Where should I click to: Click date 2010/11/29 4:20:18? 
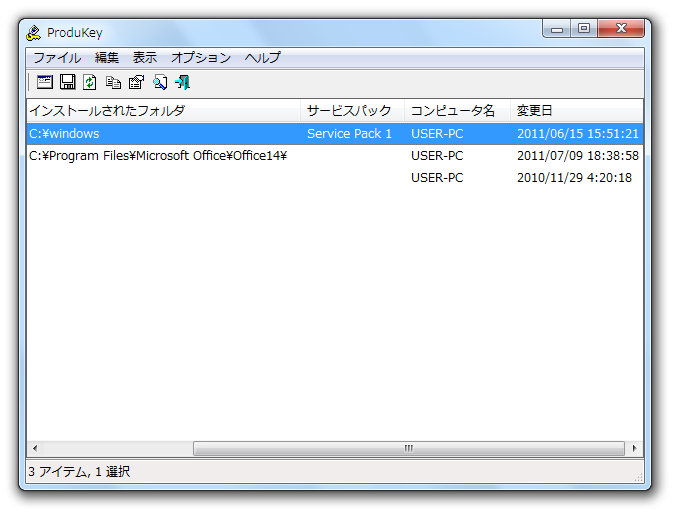[x=574, y=178]
